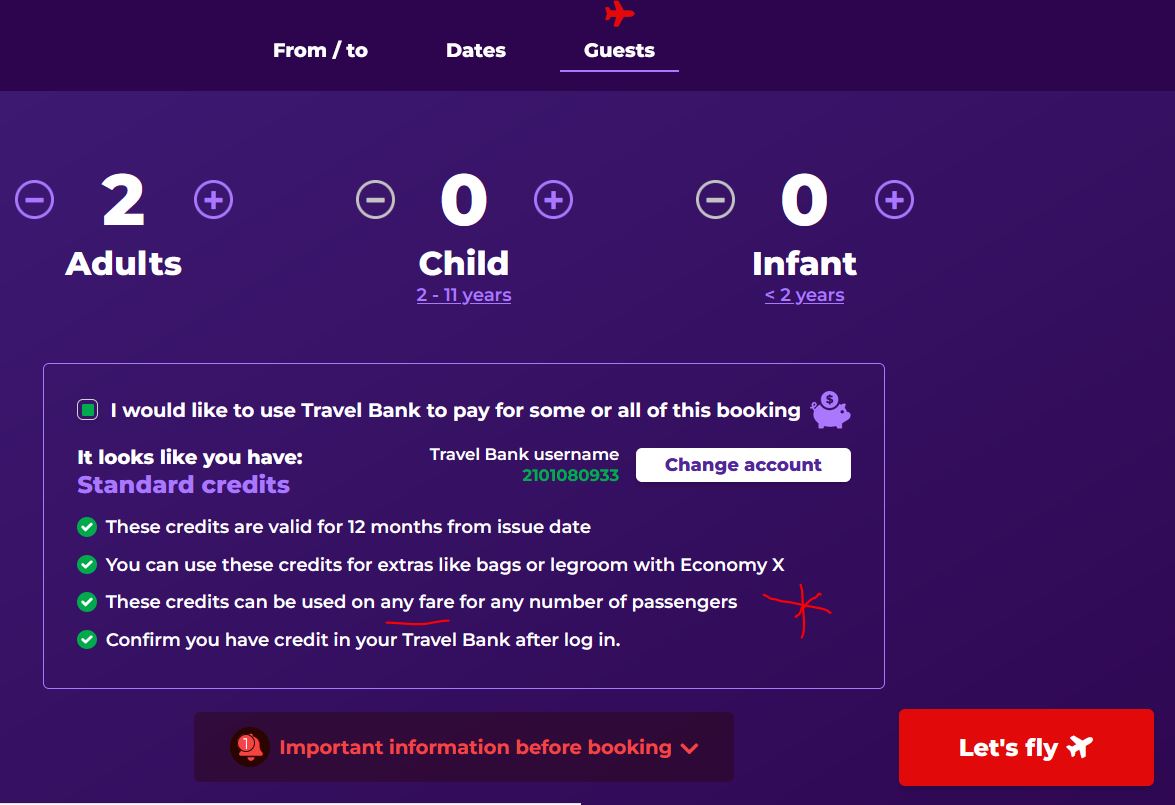Switch to the From / to tab
The image size is (1175, 805).
pos(320,50)
